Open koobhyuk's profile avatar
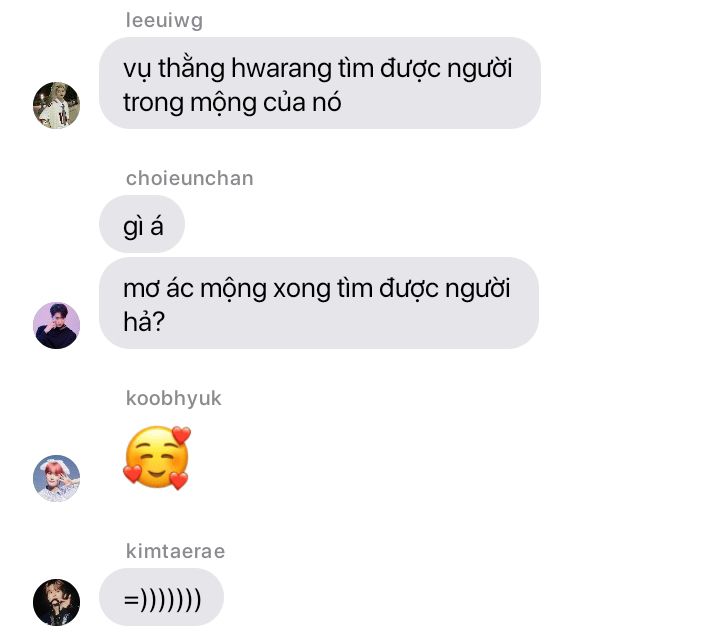The width and height of the screenshot is (720, 640). tap(56, 478)
